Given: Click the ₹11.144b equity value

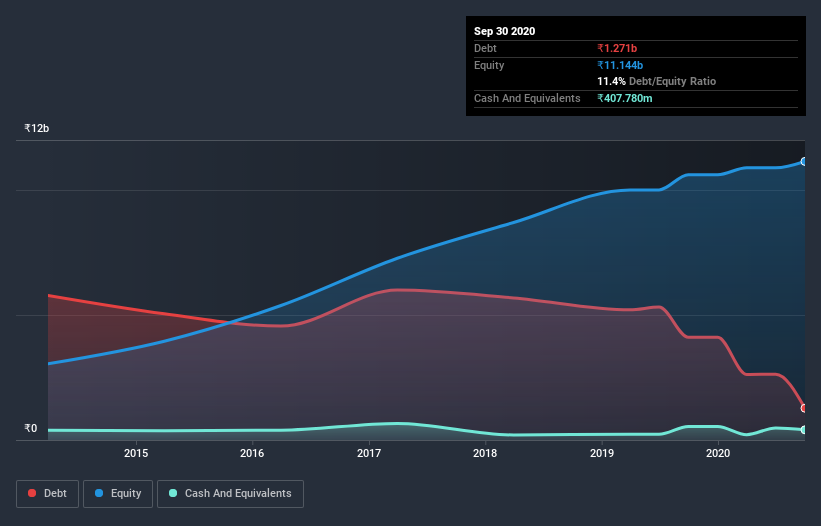Looking at the screenshot, I should (620, 65).
